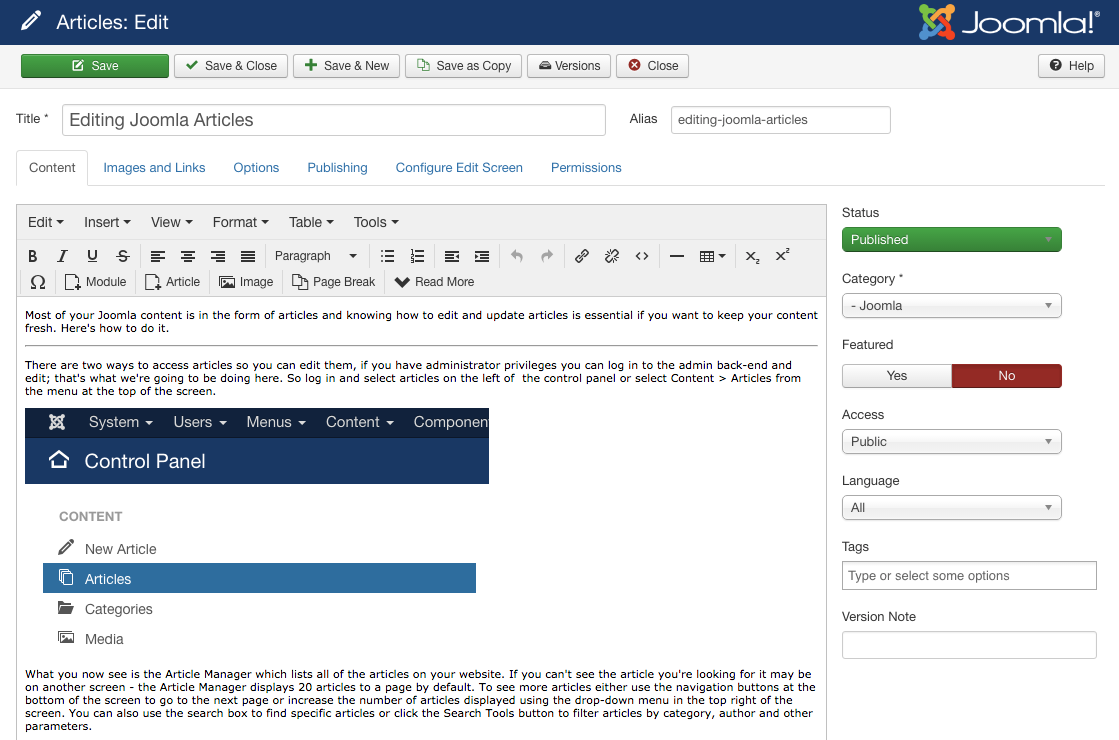The image size is (1119, 740).
Task: Align text right
Action: click(x=218, y=255)
